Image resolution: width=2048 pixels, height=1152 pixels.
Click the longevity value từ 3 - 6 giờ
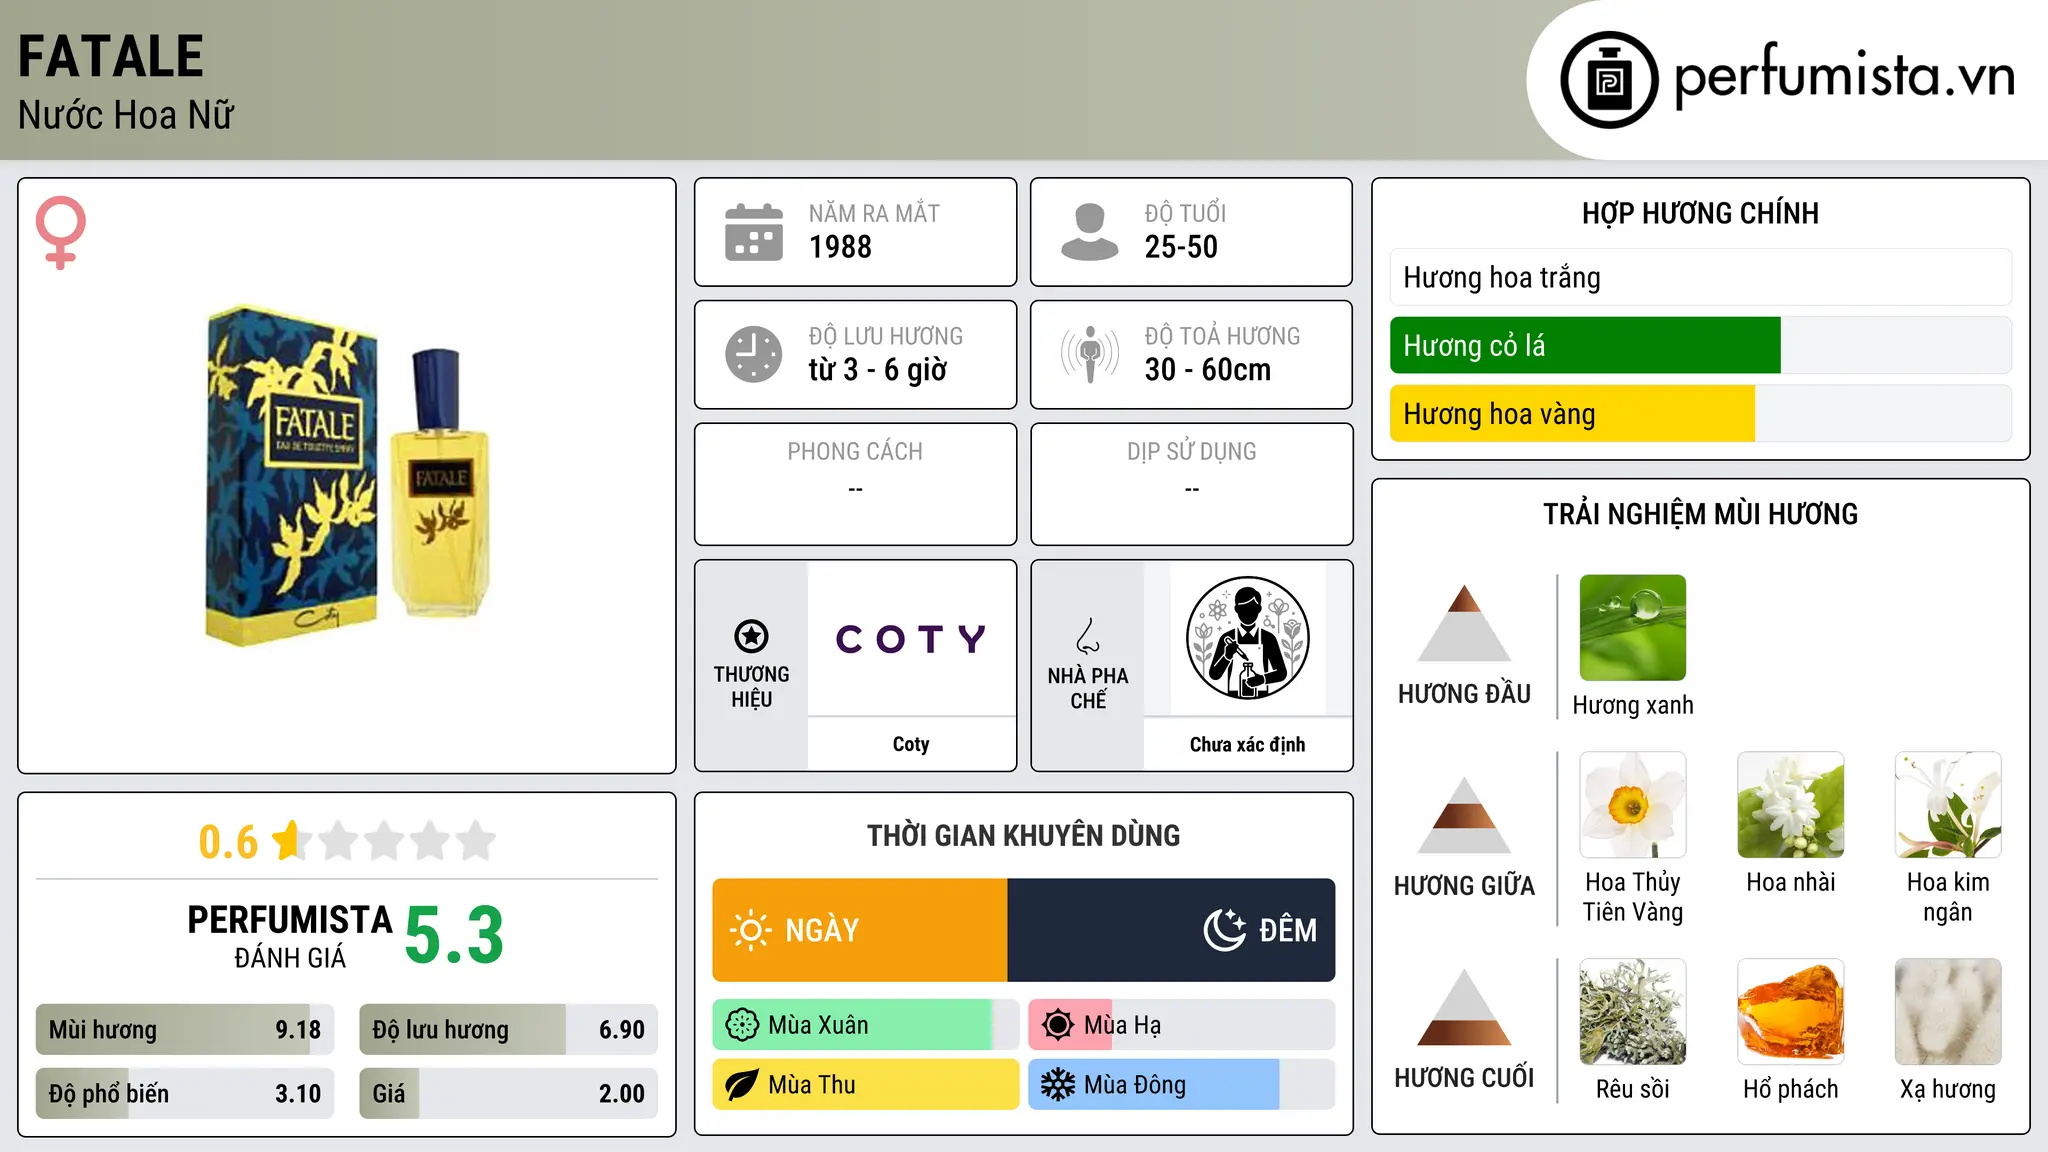877,370
